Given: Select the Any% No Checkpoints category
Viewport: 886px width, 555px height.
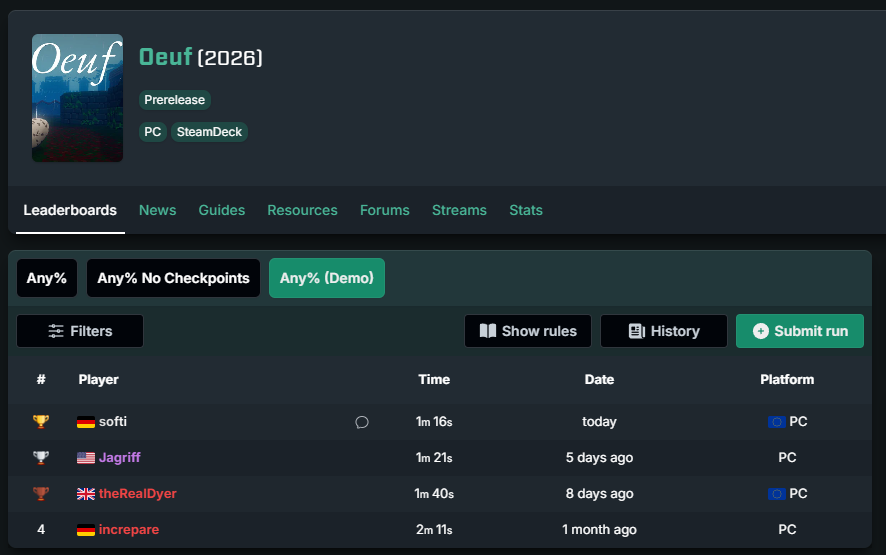Looking at the screenshot, I should click(x=173, y=278).
